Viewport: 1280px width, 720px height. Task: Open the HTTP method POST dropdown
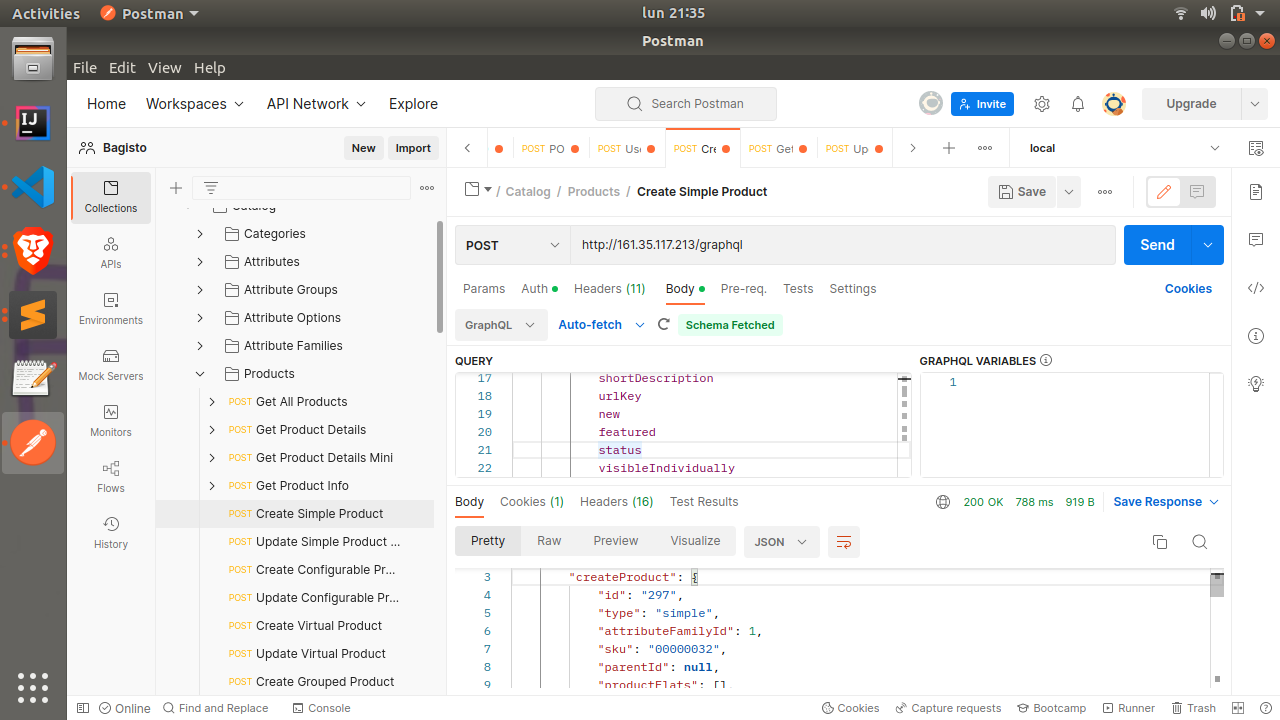pyautogui.click(x=512, y=245)
